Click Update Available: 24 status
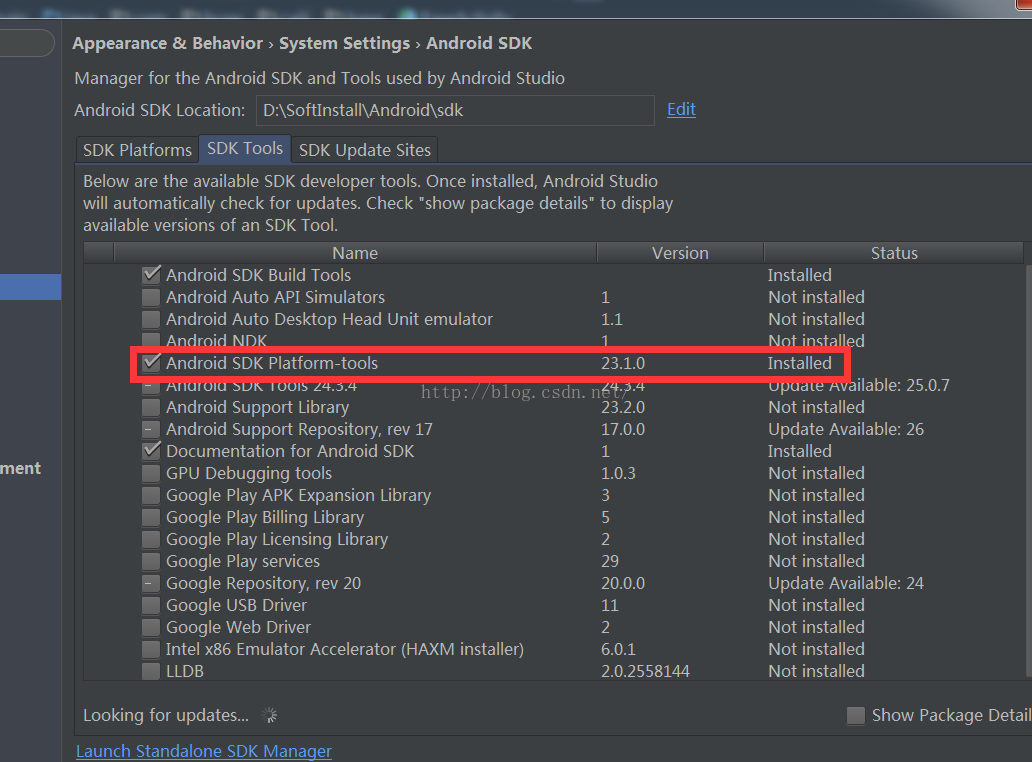 (x=846, y=583)
